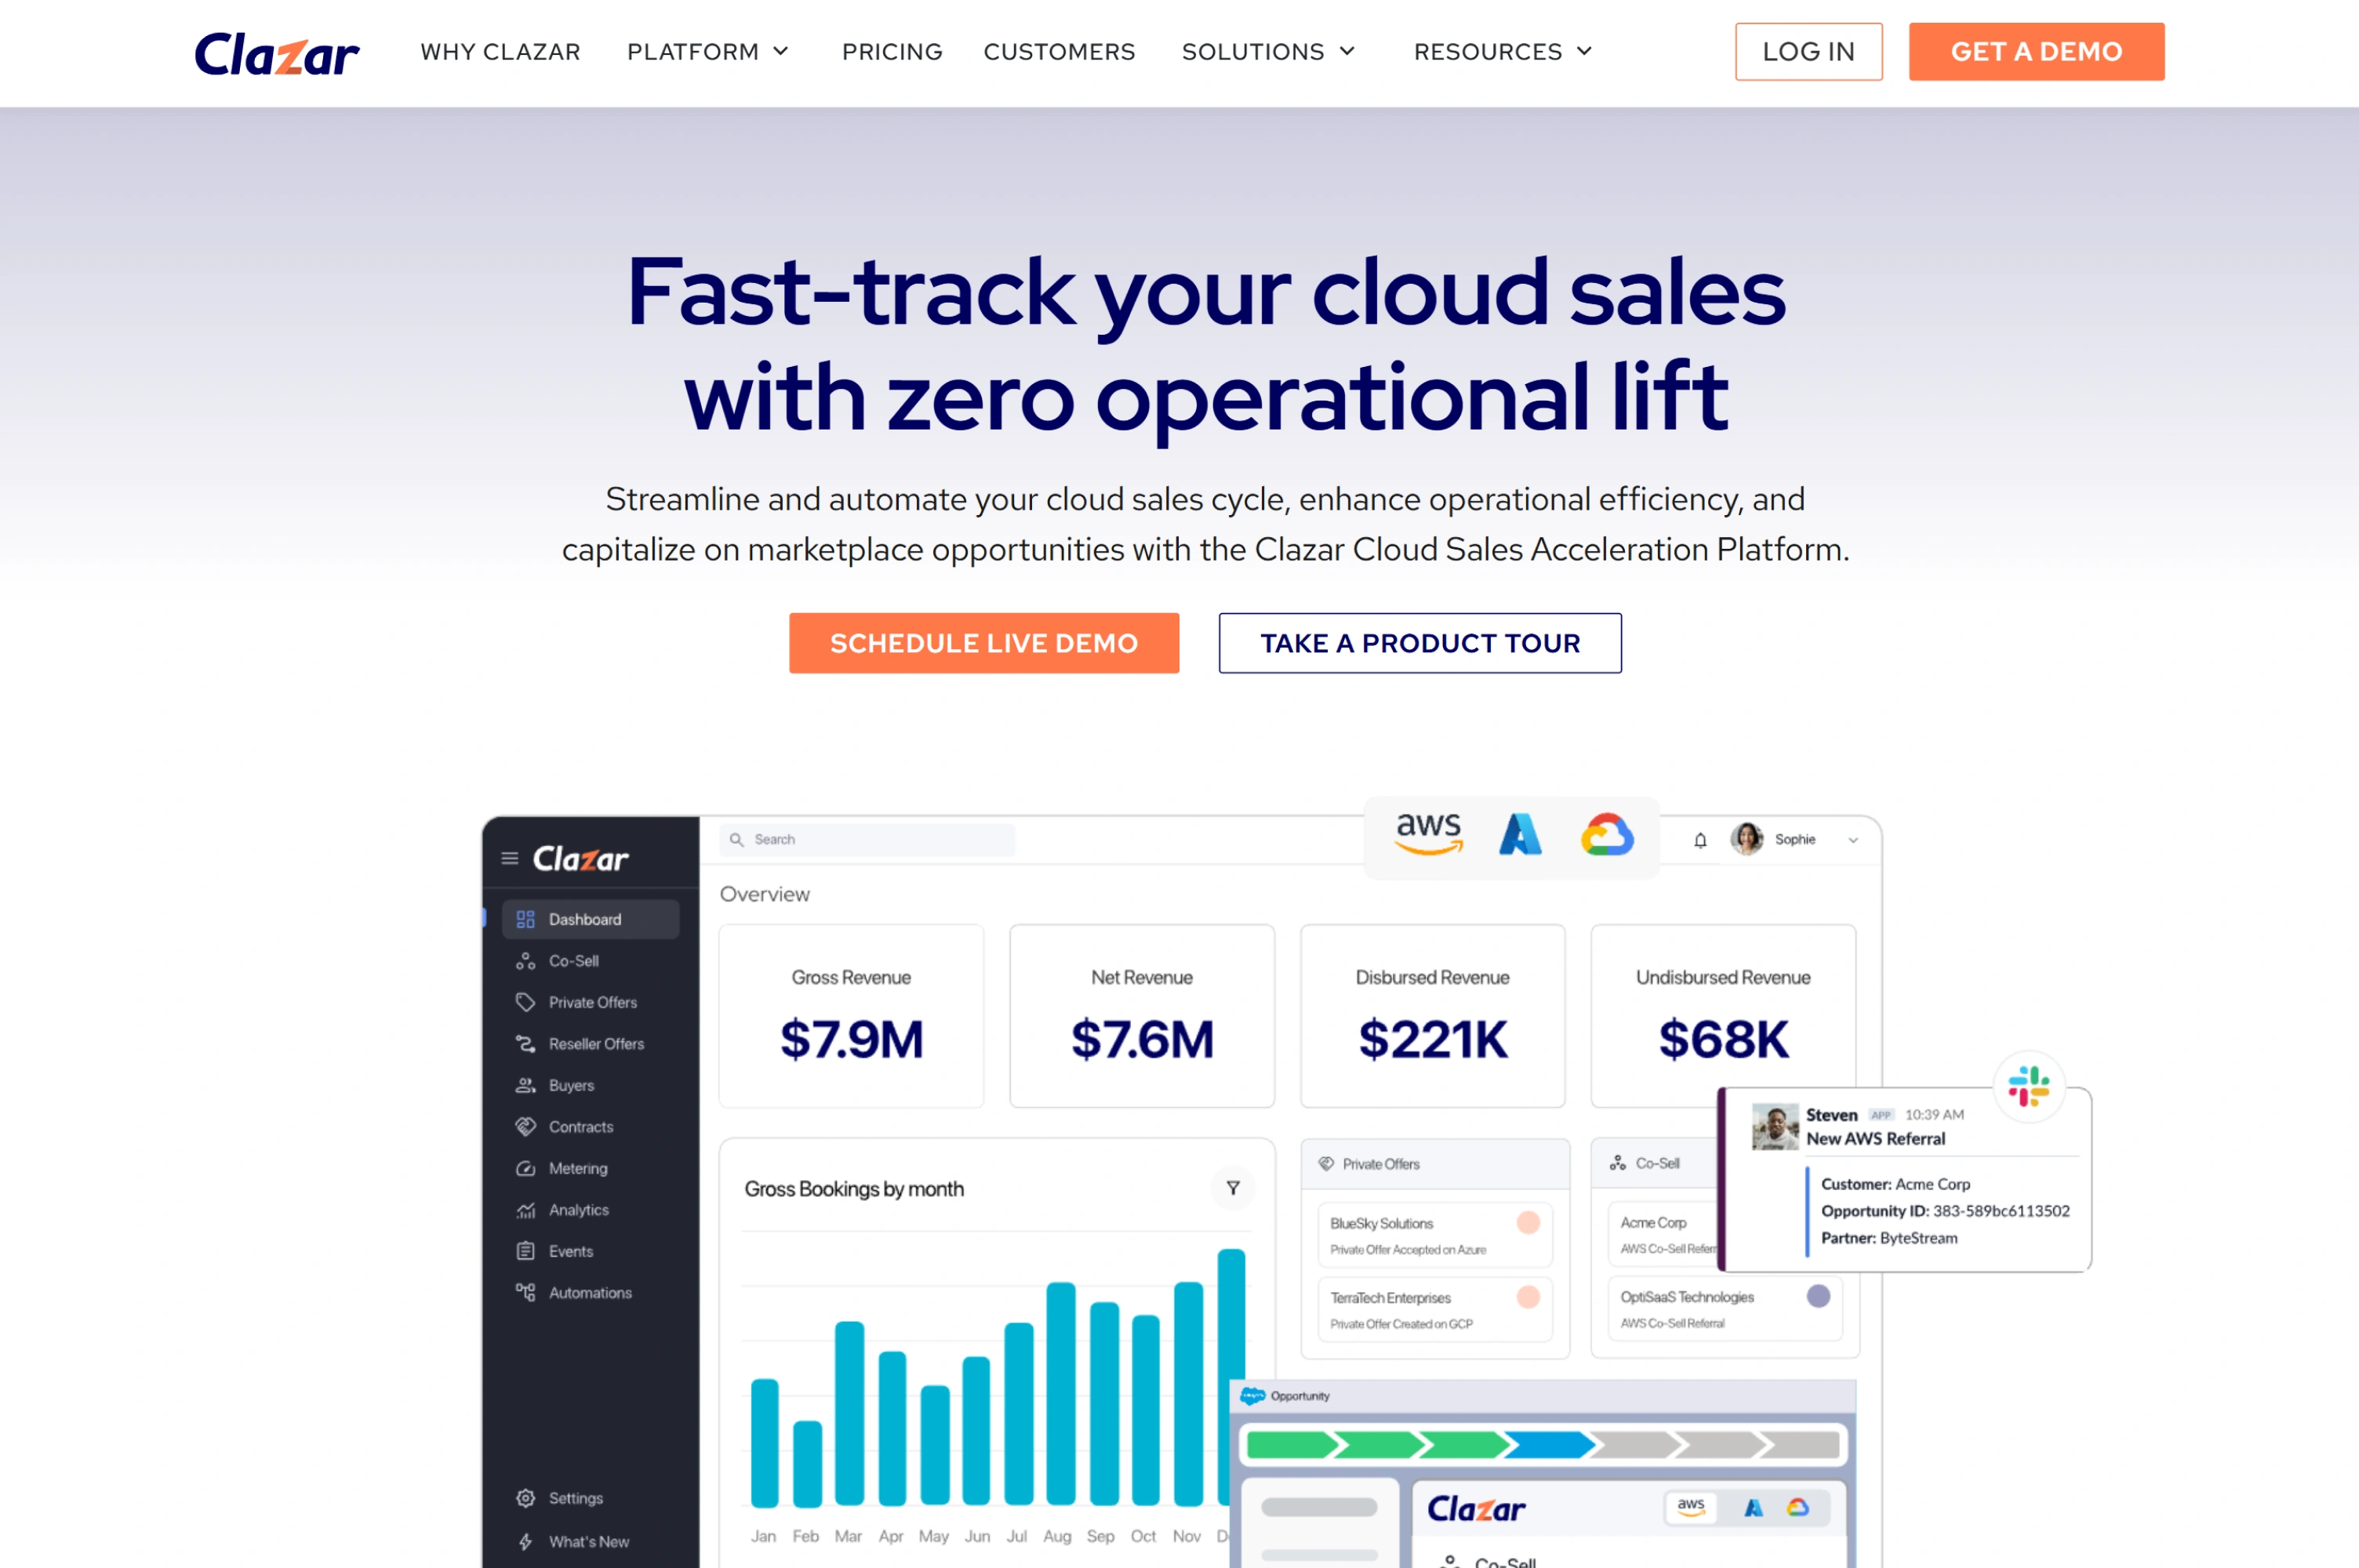Click the Schedule Live Demo button
The image size is (2359, 1568).
click(x=983, y=643)
